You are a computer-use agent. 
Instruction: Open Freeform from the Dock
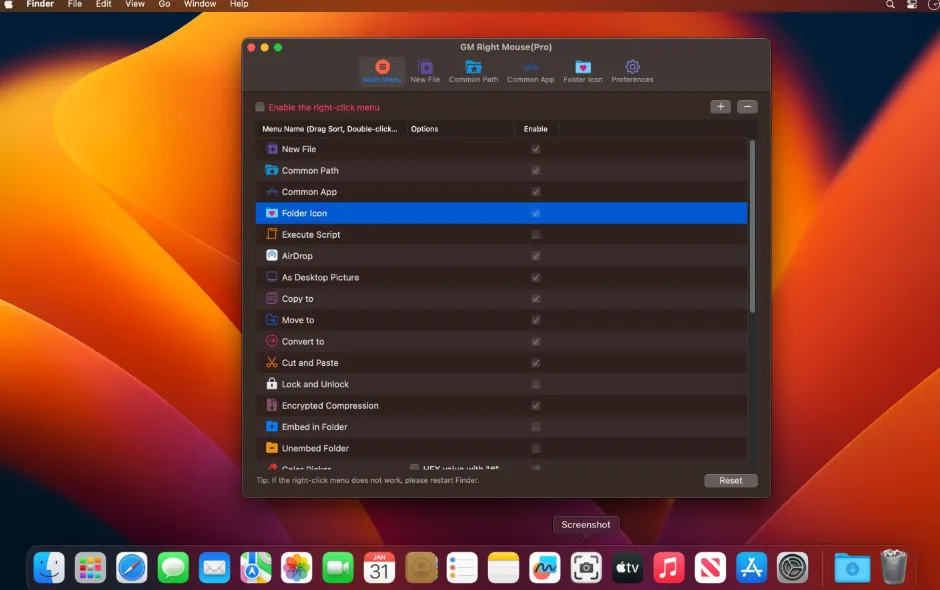coord(544,567)
